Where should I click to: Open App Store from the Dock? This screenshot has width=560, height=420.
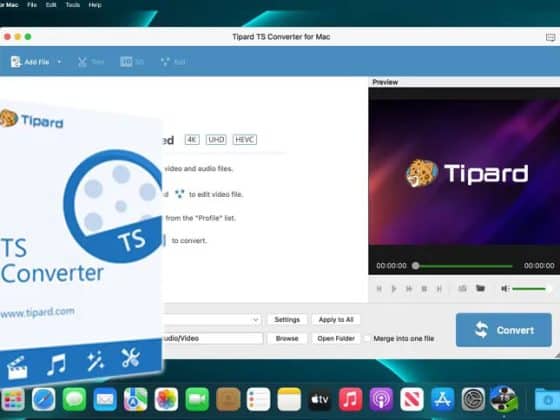tap(442, 399)
